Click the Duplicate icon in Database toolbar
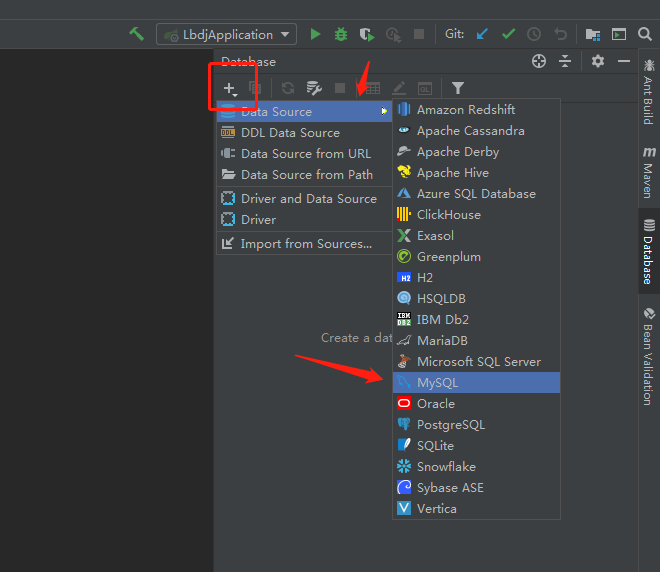 (255, 88)
